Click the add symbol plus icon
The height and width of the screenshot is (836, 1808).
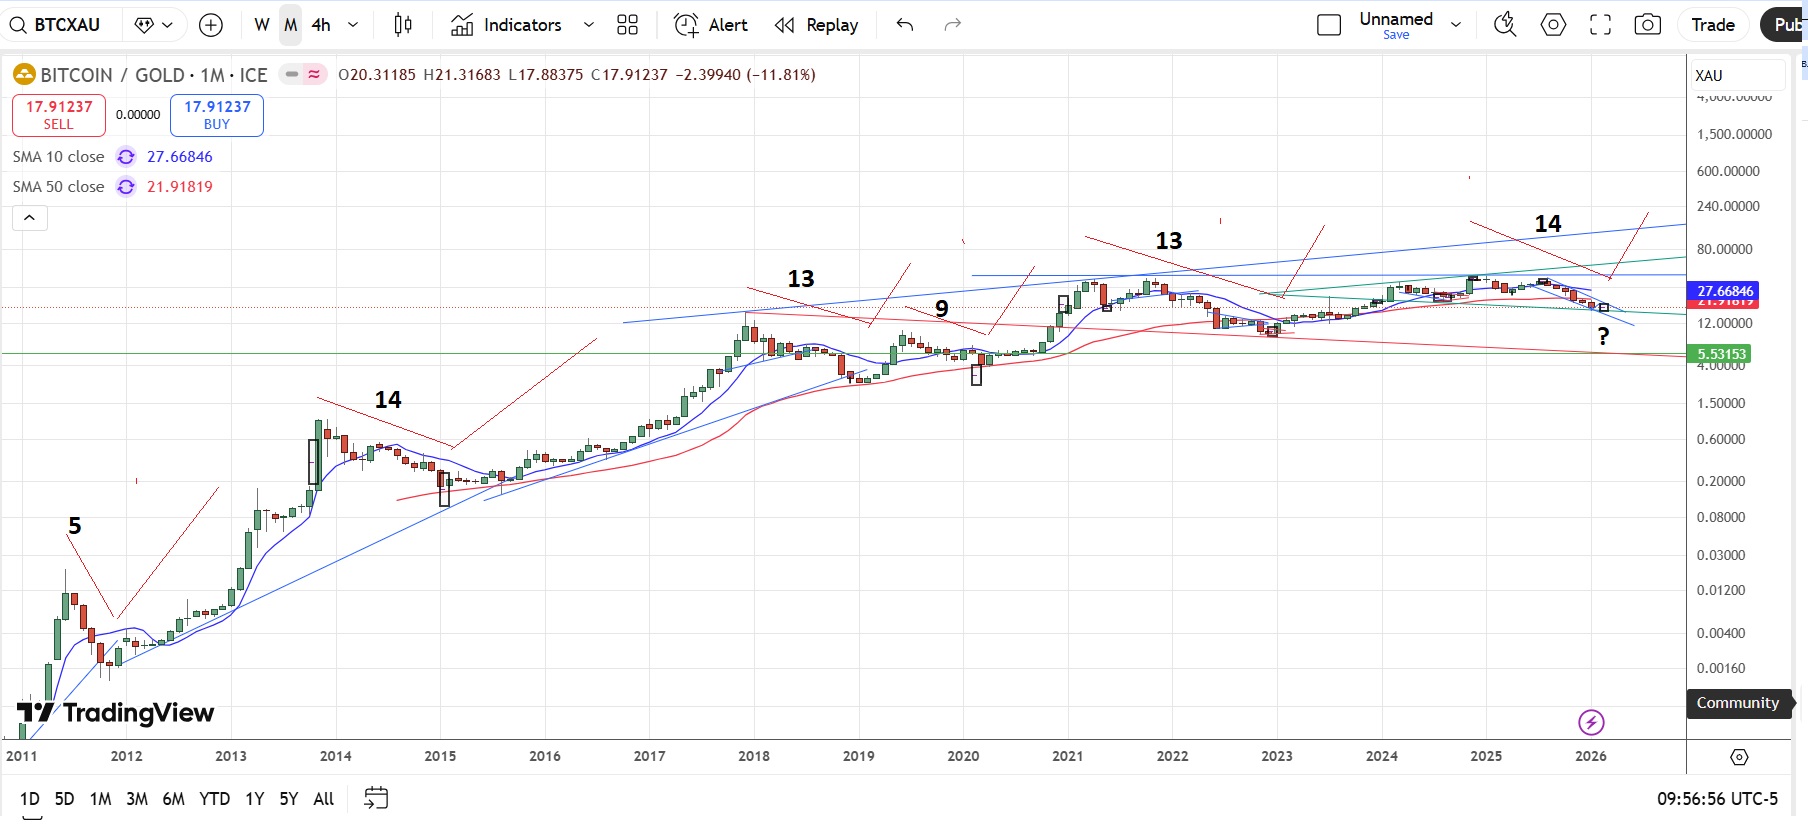211,25
